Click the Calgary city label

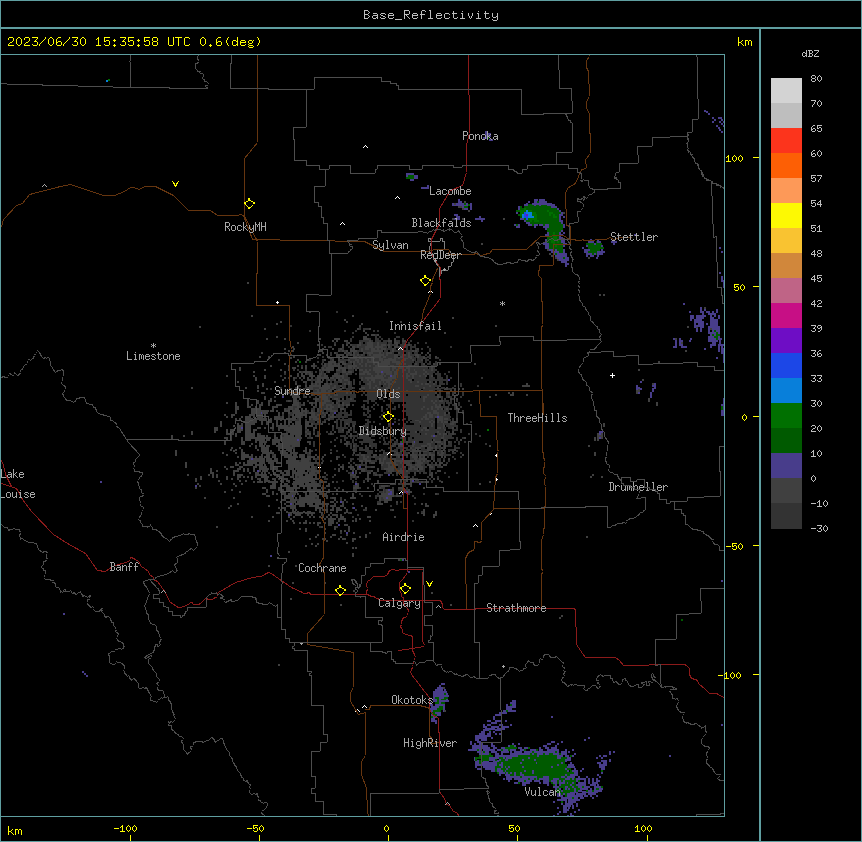coord(399,603)
